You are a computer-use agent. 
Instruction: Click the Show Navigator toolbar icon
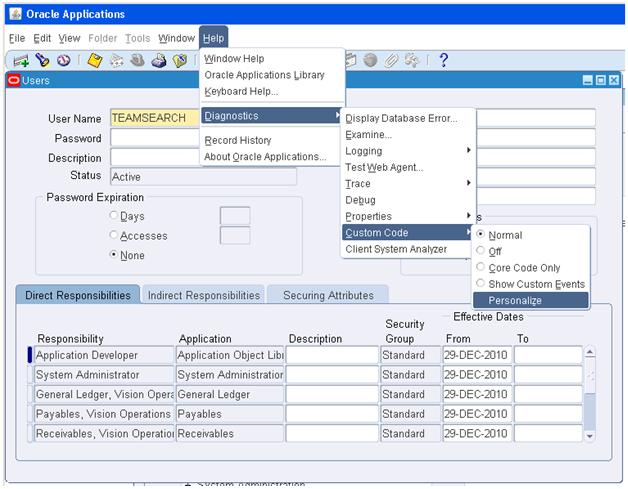coord(63,60)
